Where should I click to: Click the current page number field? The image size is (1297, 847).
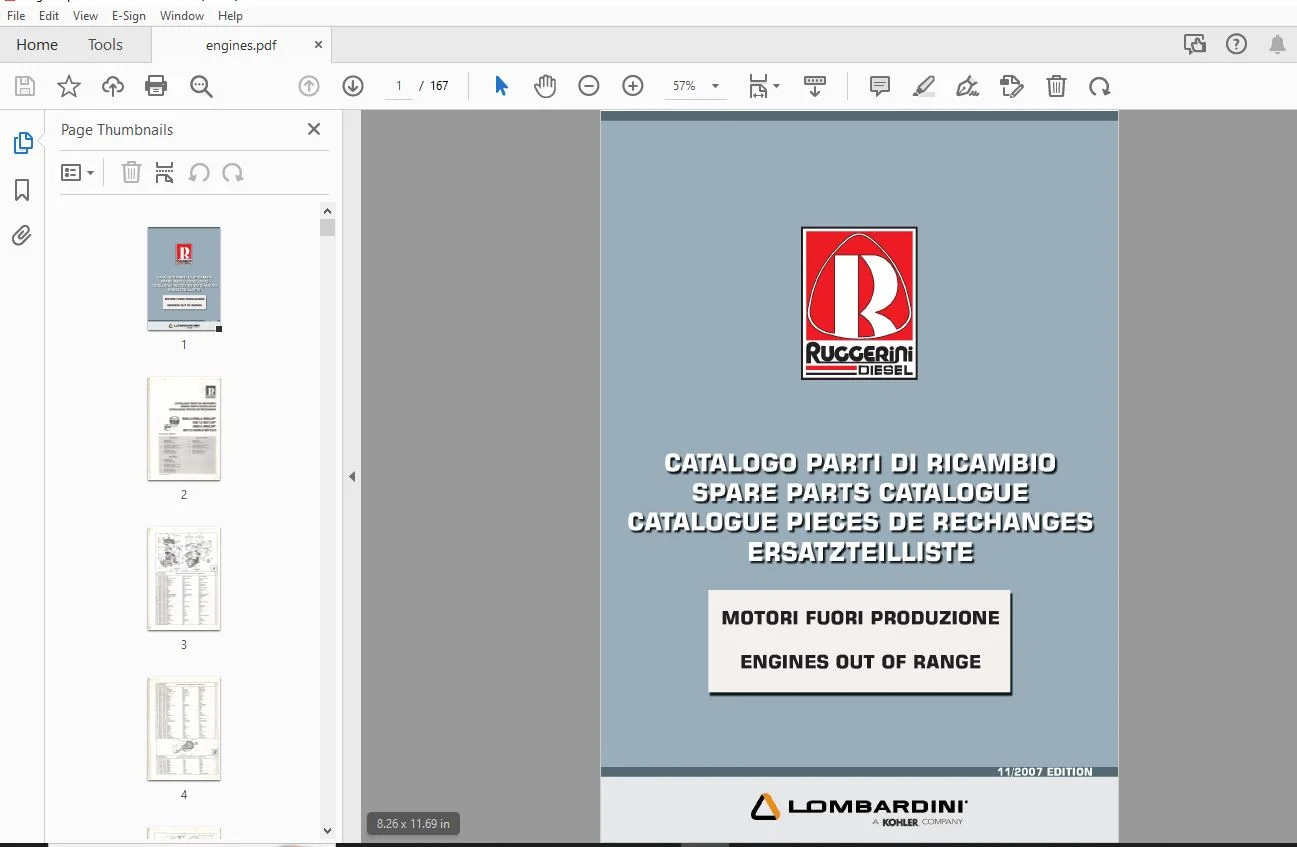(x=399, y=86)
